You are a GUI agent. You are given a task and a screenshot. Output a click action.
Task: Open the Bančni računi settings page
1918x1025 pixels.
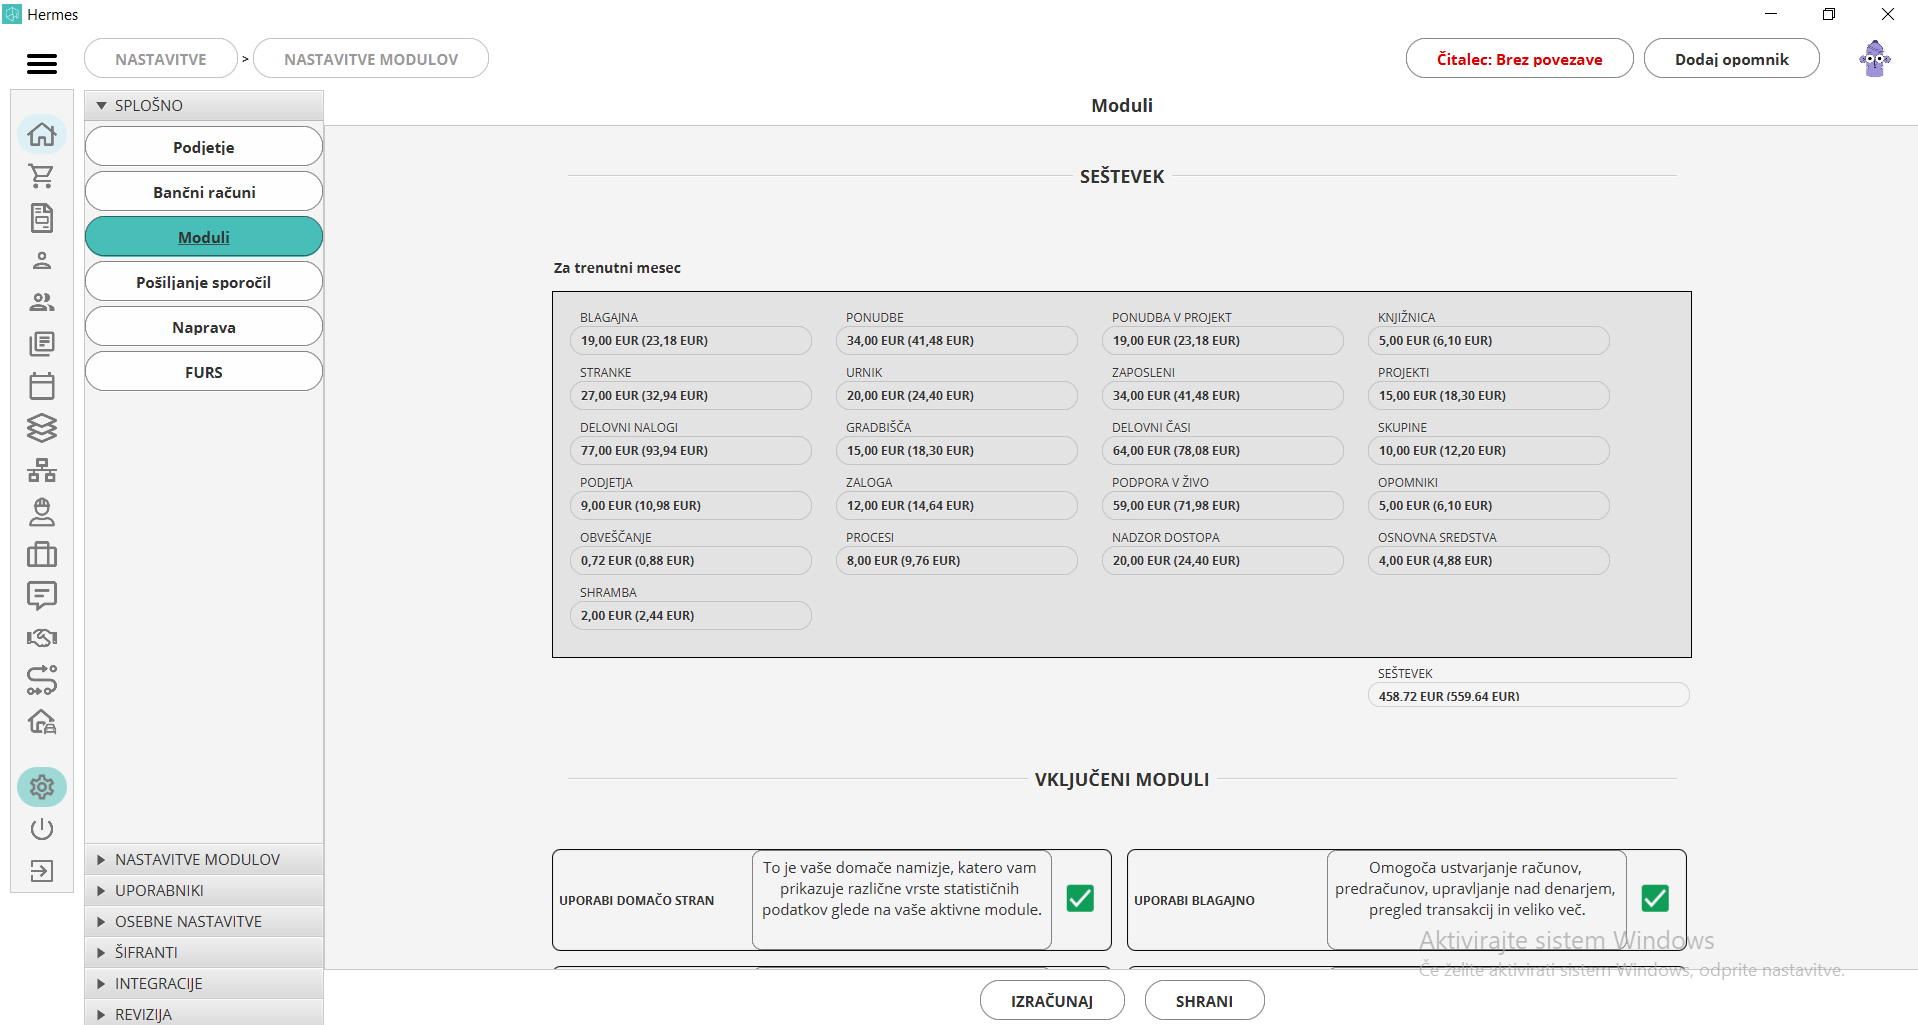[x=204, y=192]
